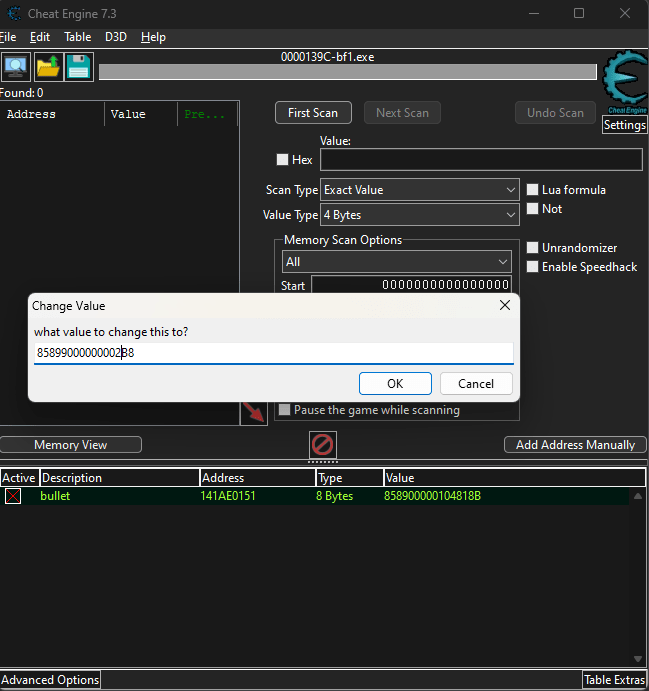Screen dimensions: 649x691
Task: Confirm with OK in Change Value dialog
Action: (x=395, y=383)
